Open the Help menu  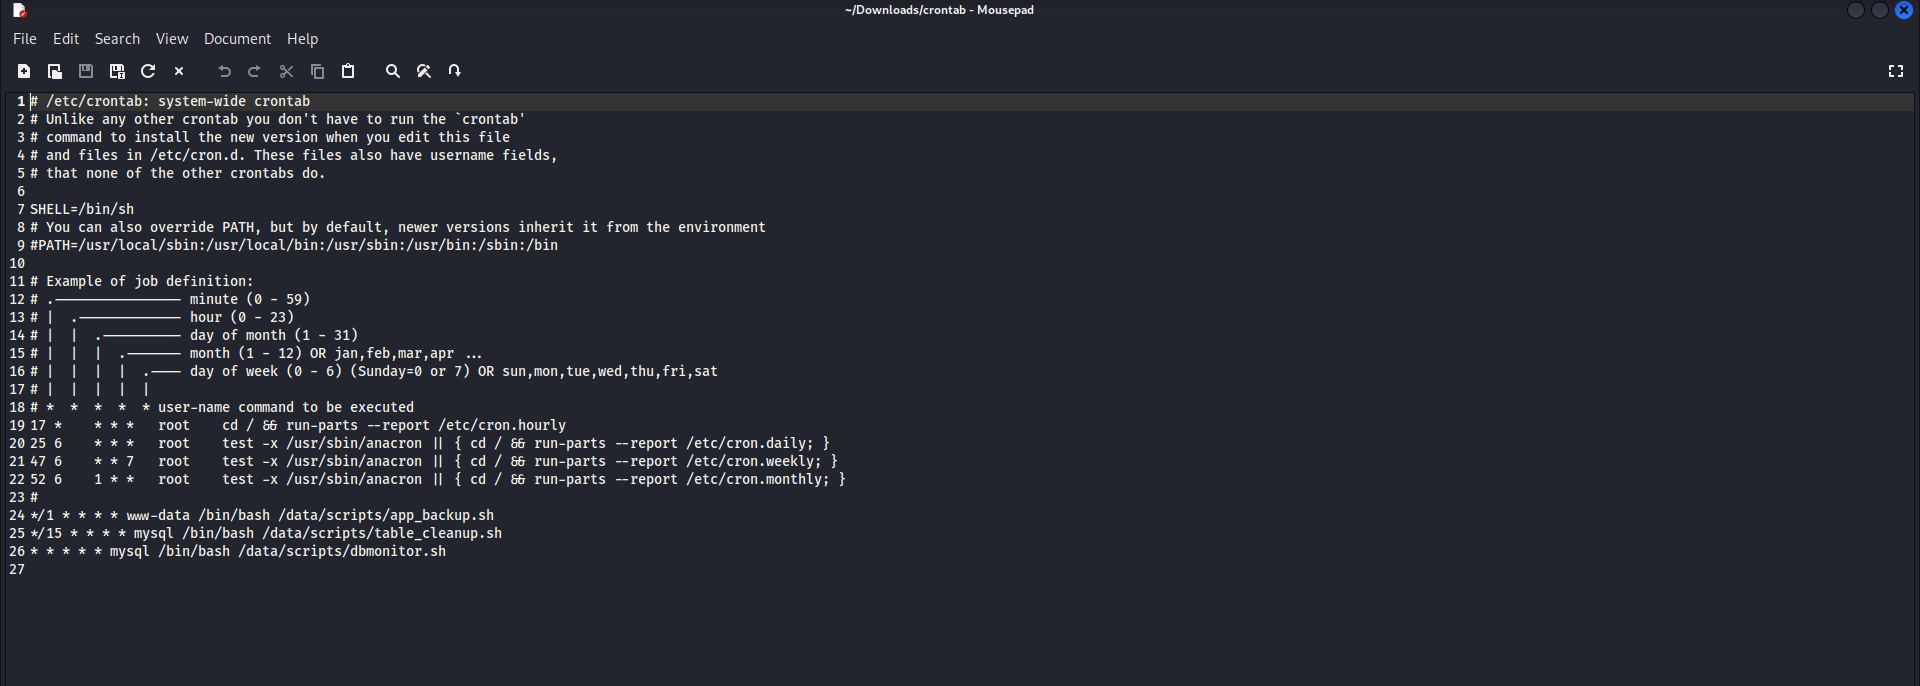coord(302,39)
